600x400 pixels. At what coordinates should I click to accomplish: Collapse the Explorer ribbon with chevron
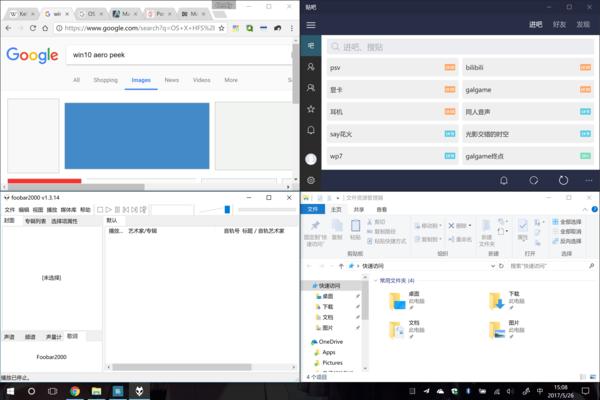tap(585, 209)
